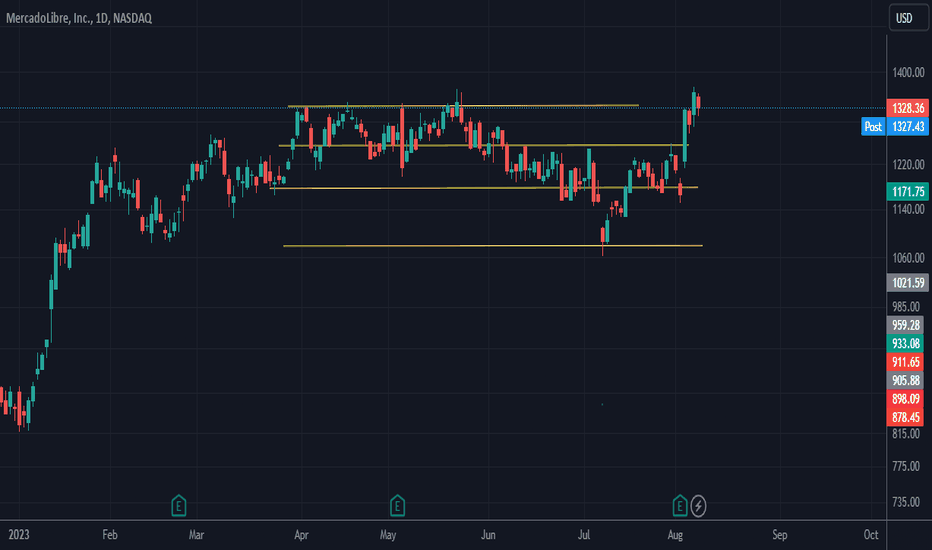
Task: Click the Post market label
Action: coord(873,127)
